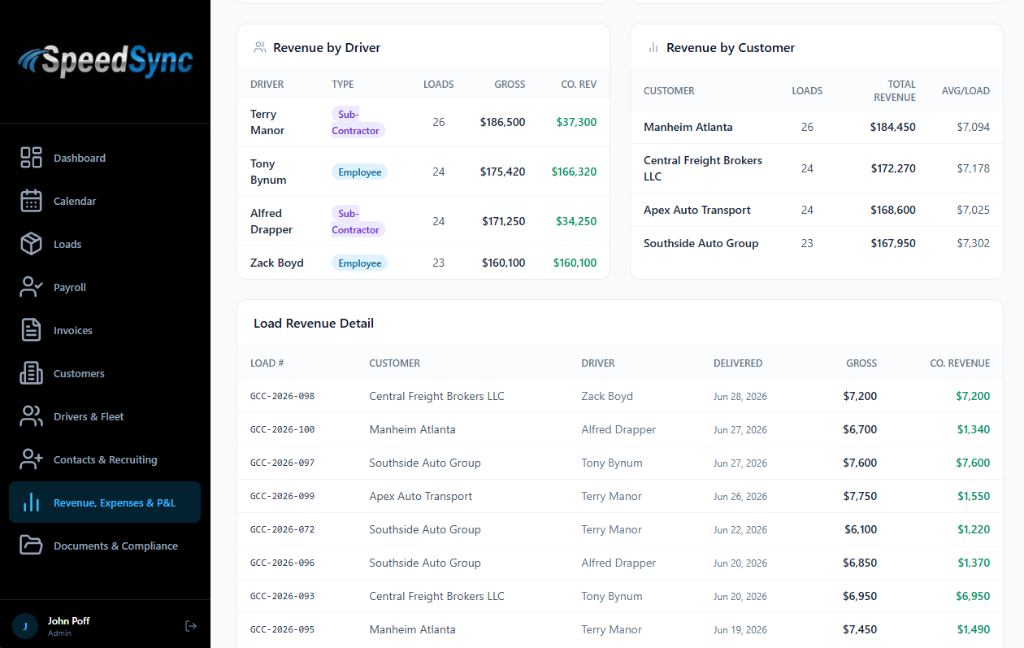Click the Jun 28, 2026 delivered date

tap(740, 397)
